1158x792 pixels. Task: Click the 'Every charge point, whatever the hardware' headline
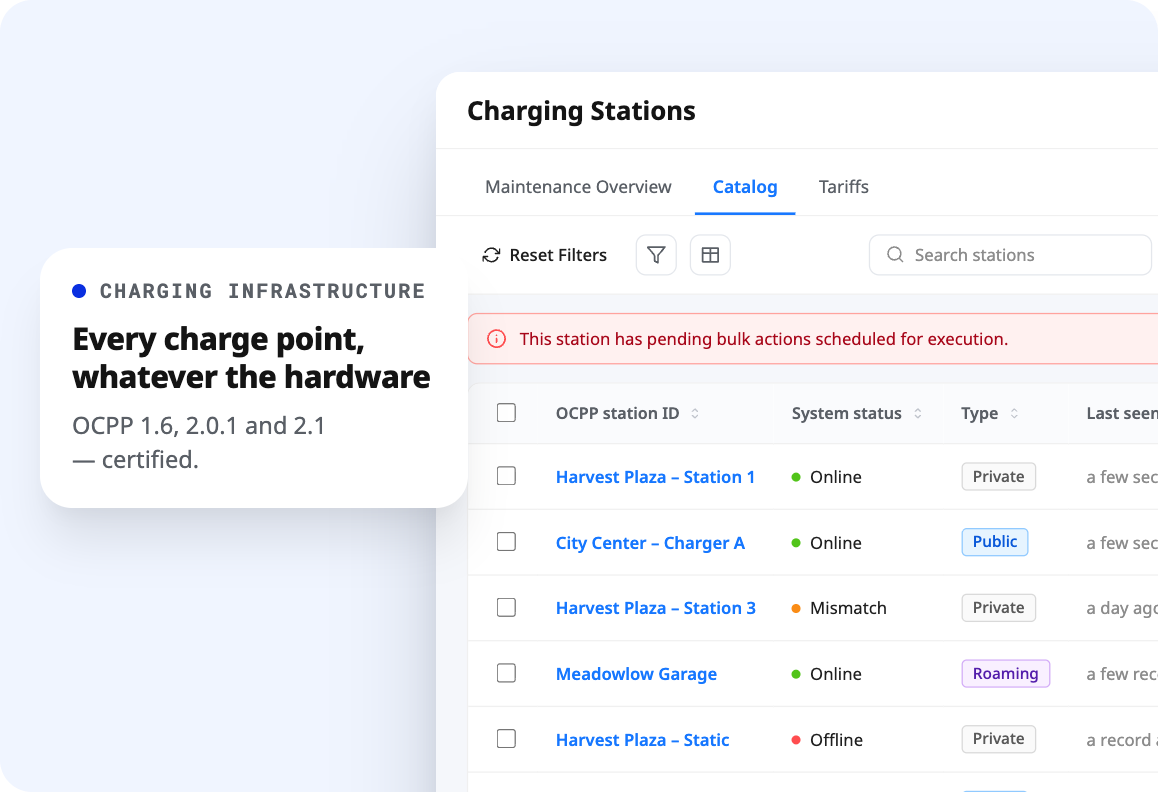tap(251, 358)
